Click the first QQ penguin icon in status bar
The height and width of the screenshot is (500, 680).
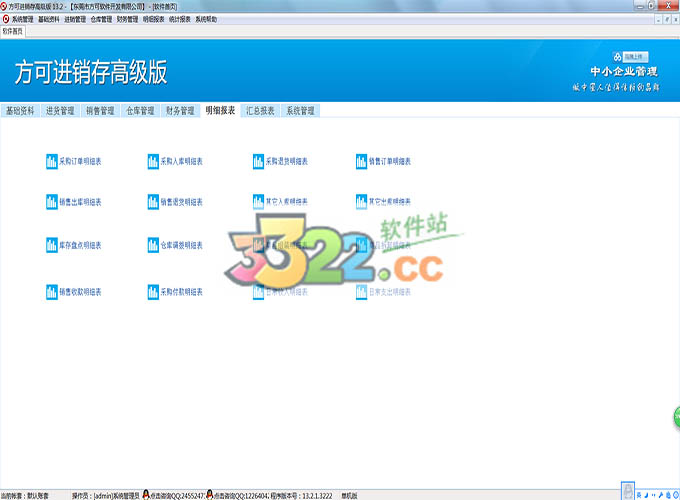coord(146,494)
